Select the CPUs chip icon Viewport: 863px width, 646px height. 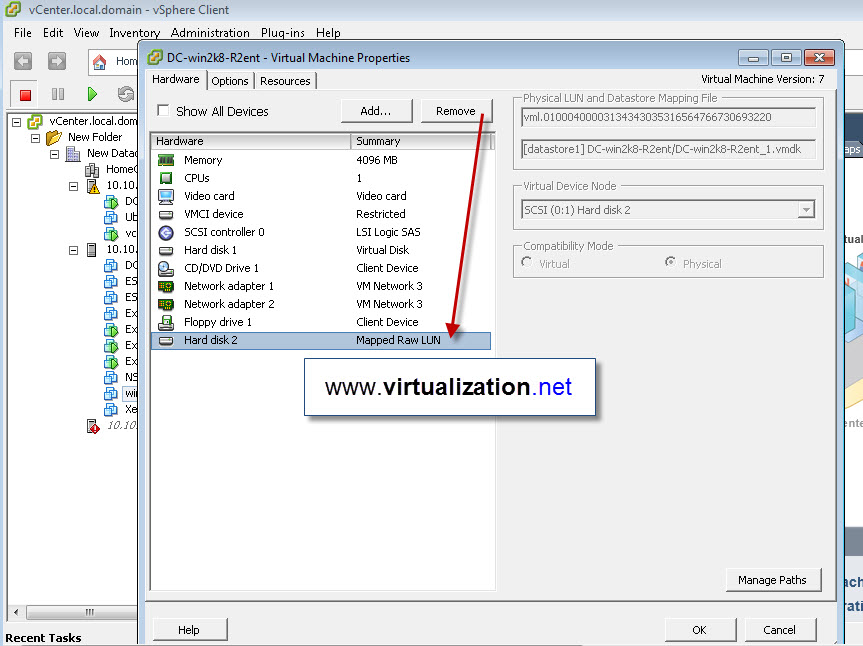pyautogui.click(x=166, y=178)
